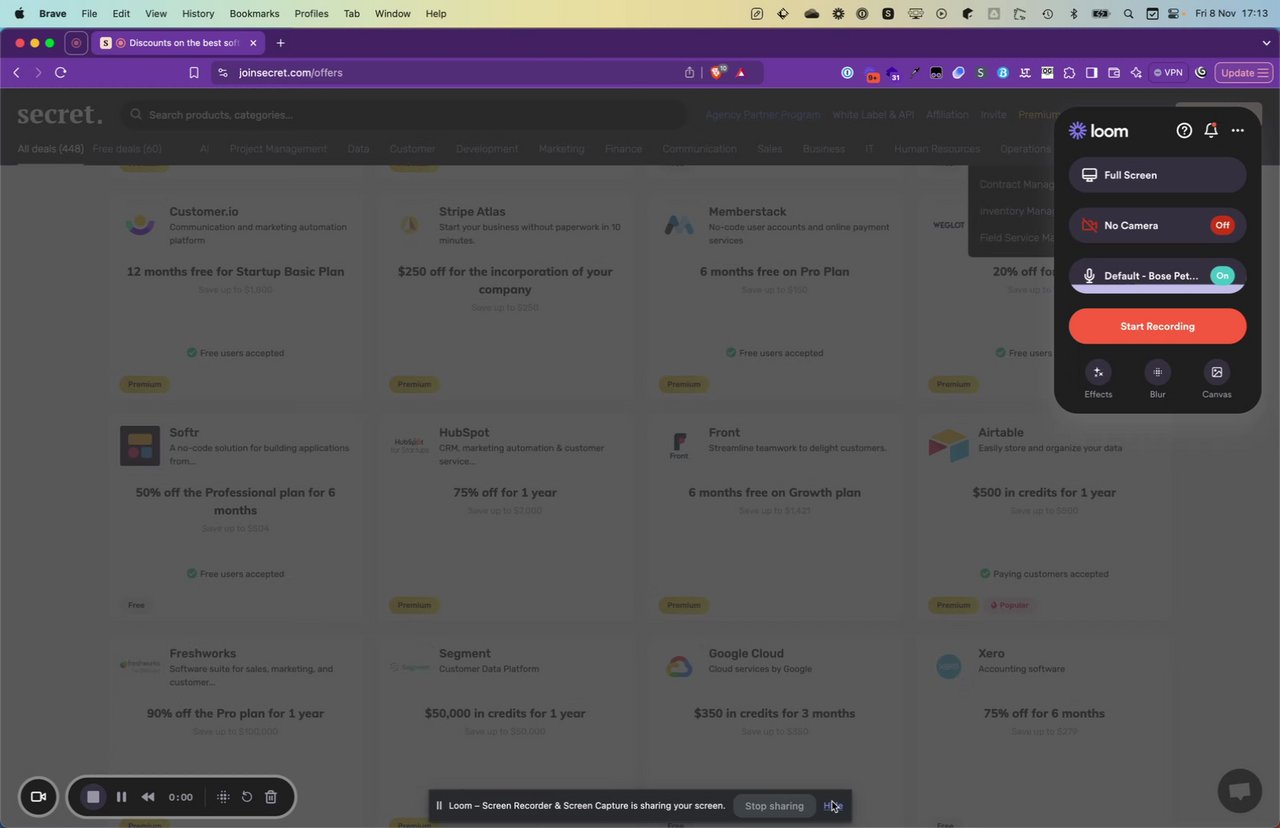Open Brave Leo AI sparkle icon
The image size is (1280, 828).
pos(1136,72)
